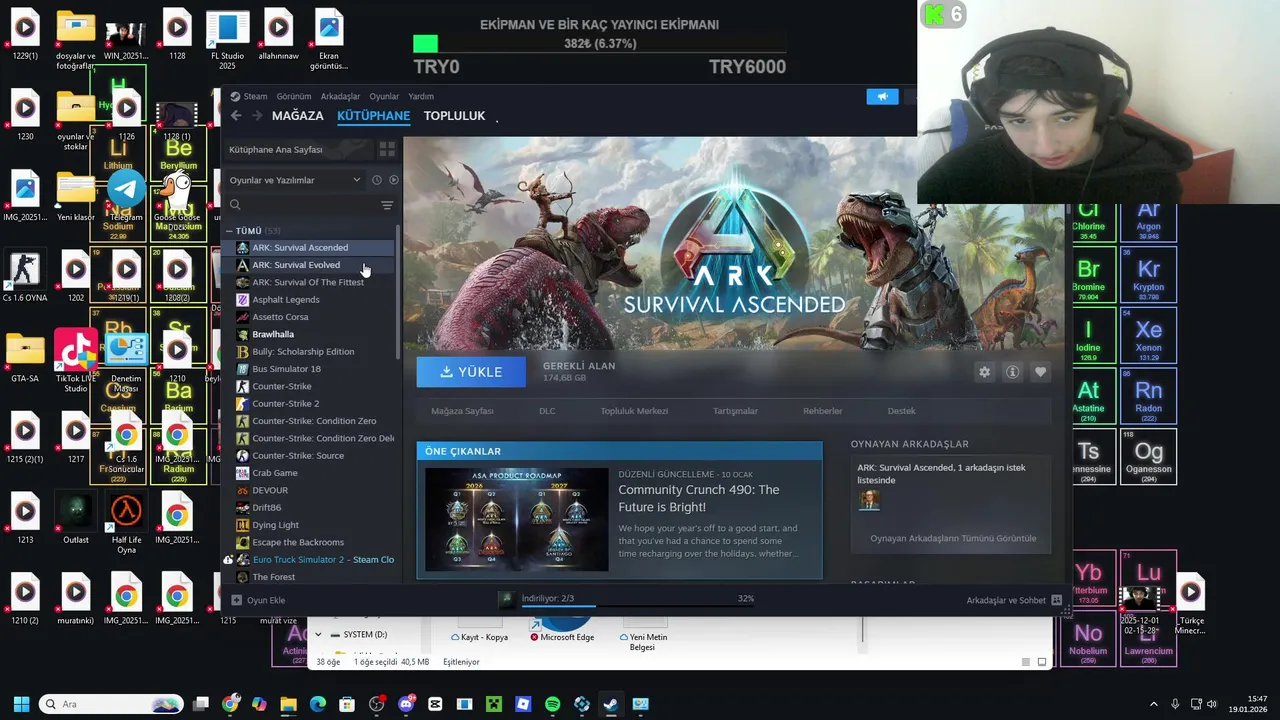Open advanced library filter options icon
This screenshot has width=1280, height=720.
coord(387,205)
